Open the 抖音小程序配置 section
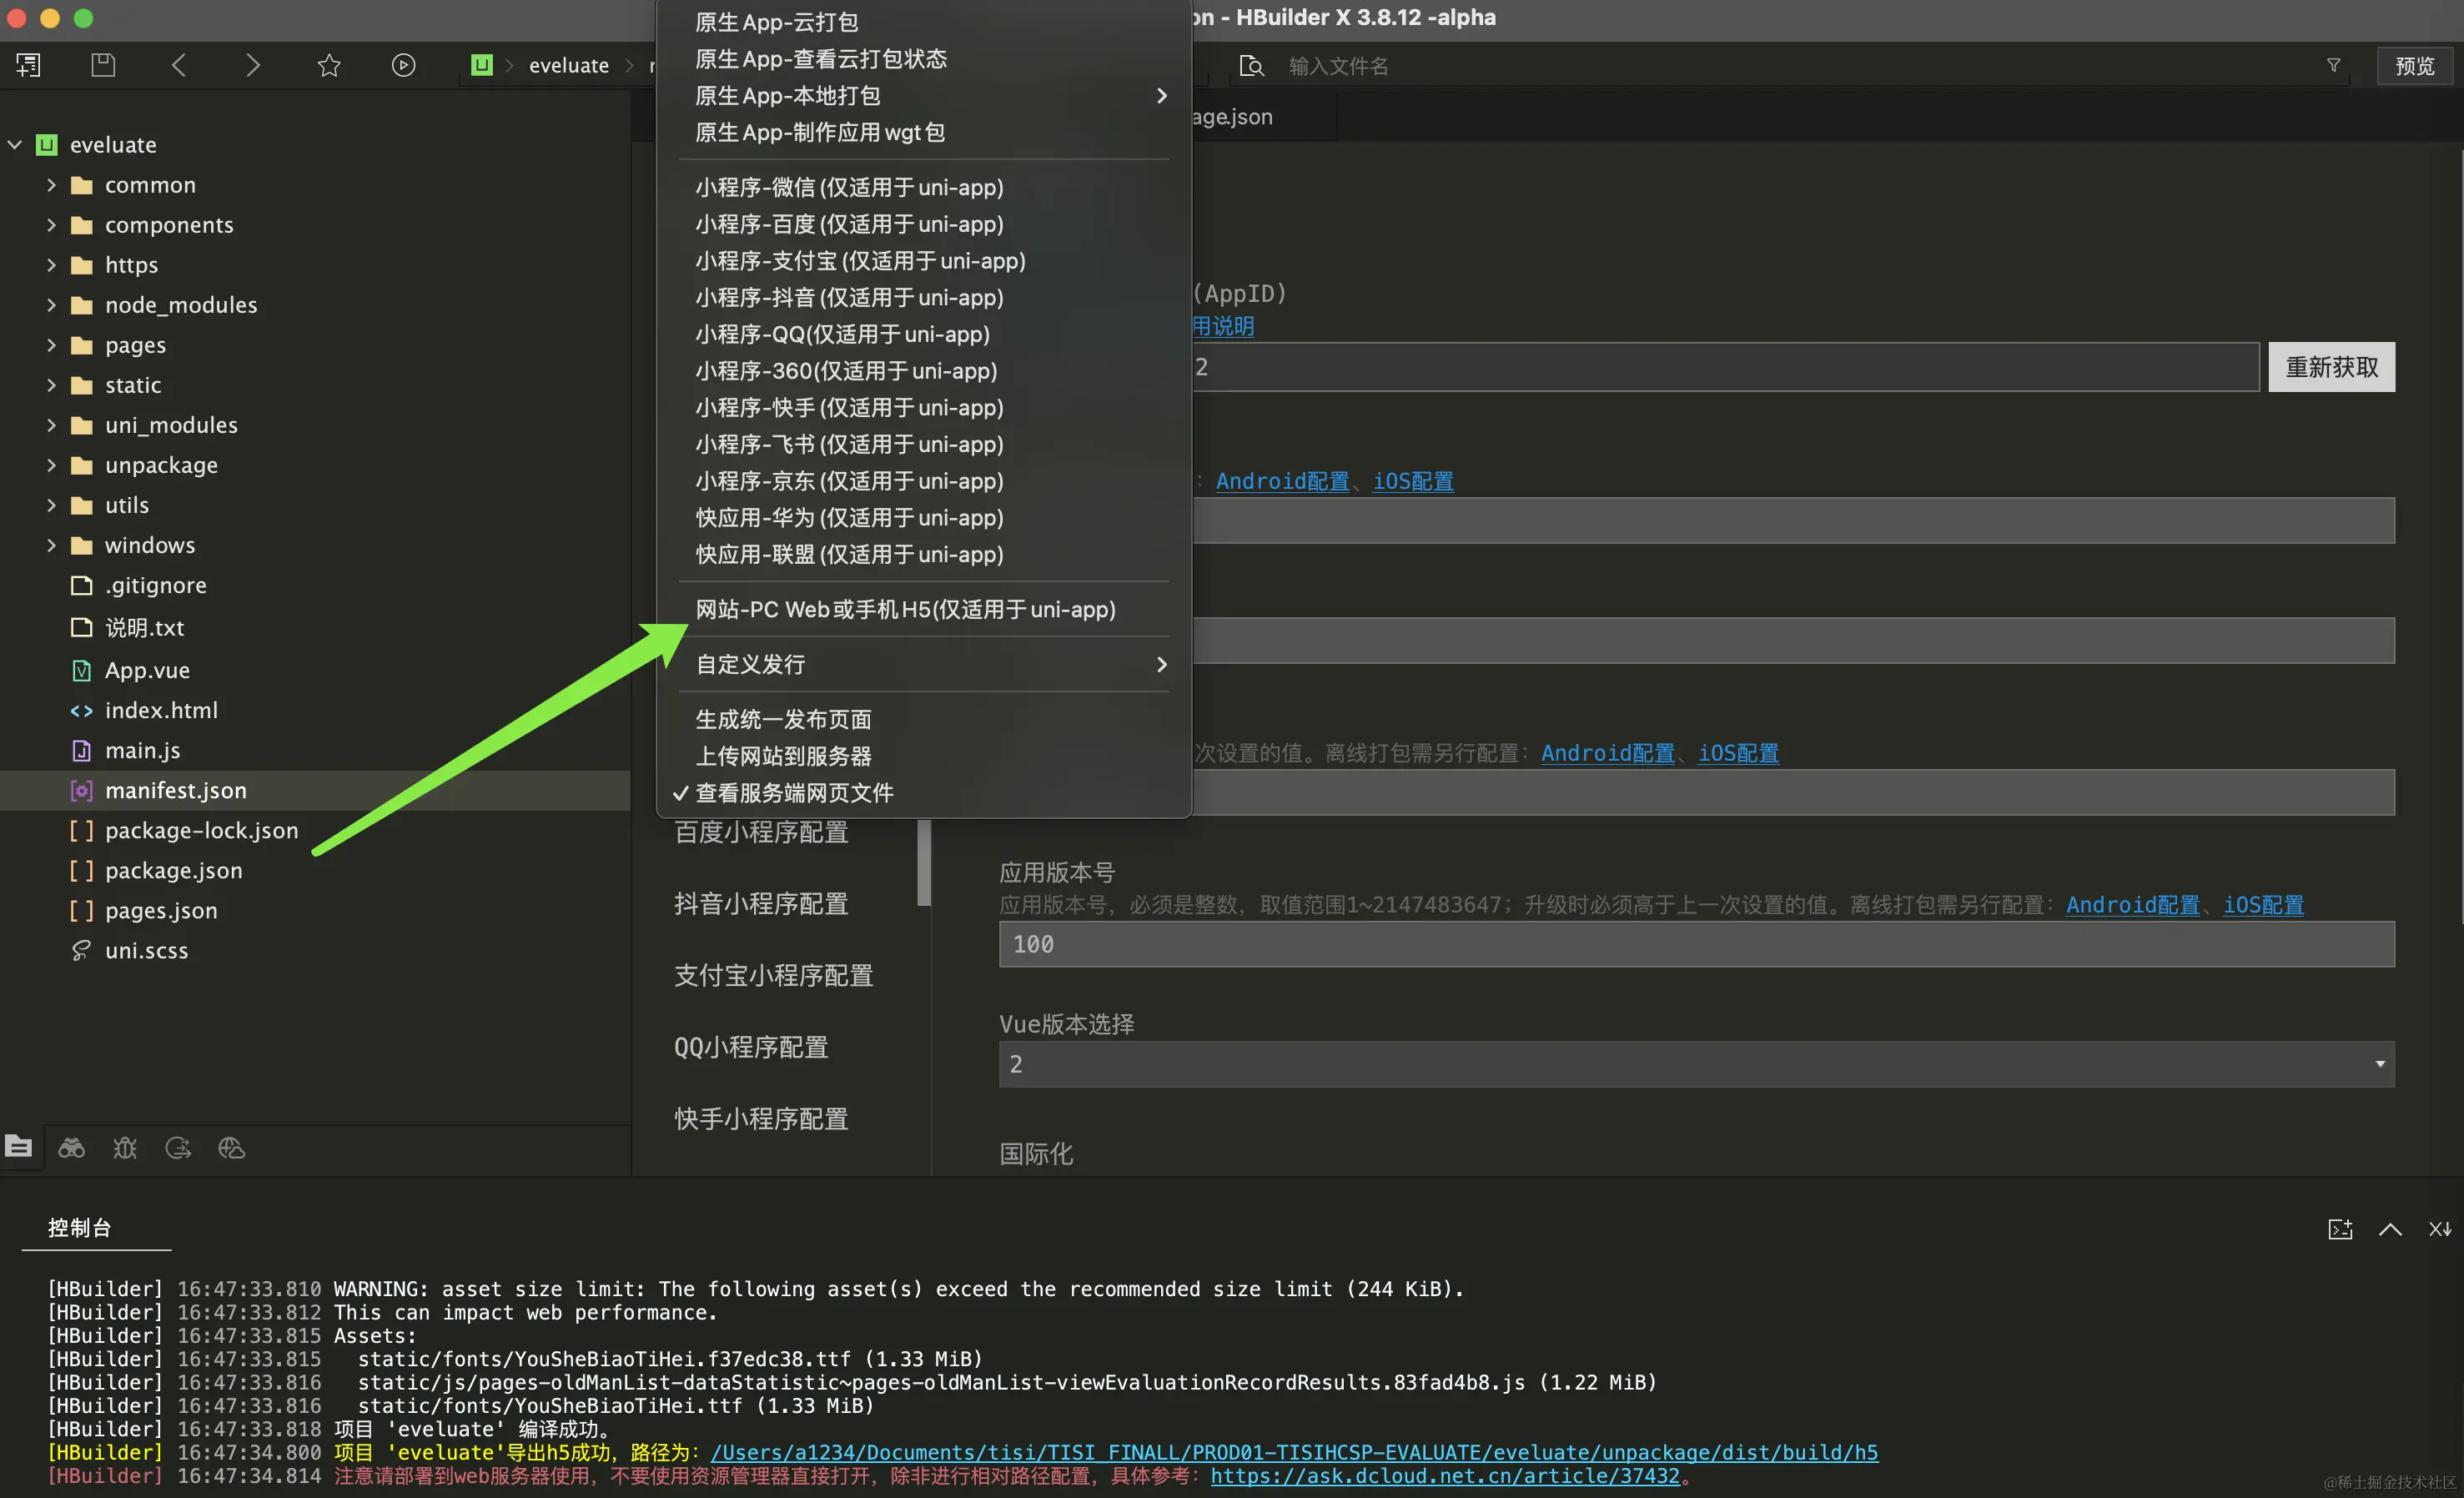The width and height of the screenshot is (2464, 1498). 761,904
